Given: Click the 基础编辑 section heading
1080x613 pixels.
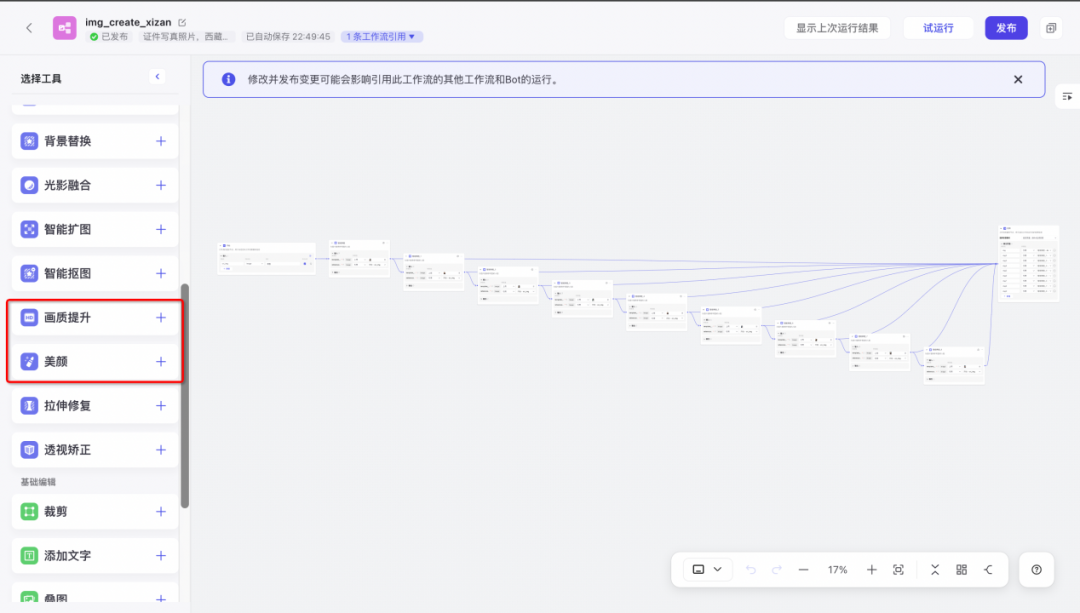Looking at the screenshot, I should coord(39,481).
